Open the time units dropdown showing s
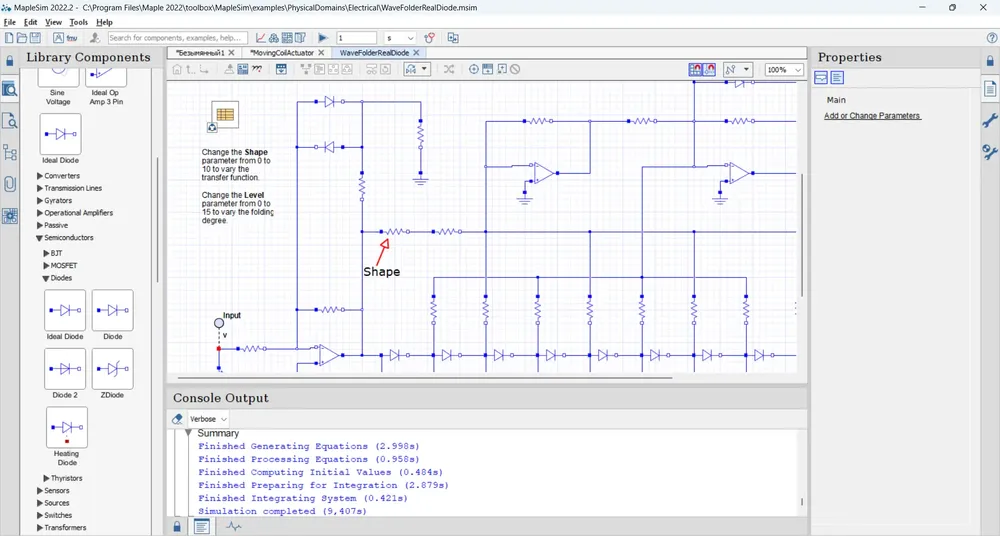The image size is (1000, 536). [400, 38]
